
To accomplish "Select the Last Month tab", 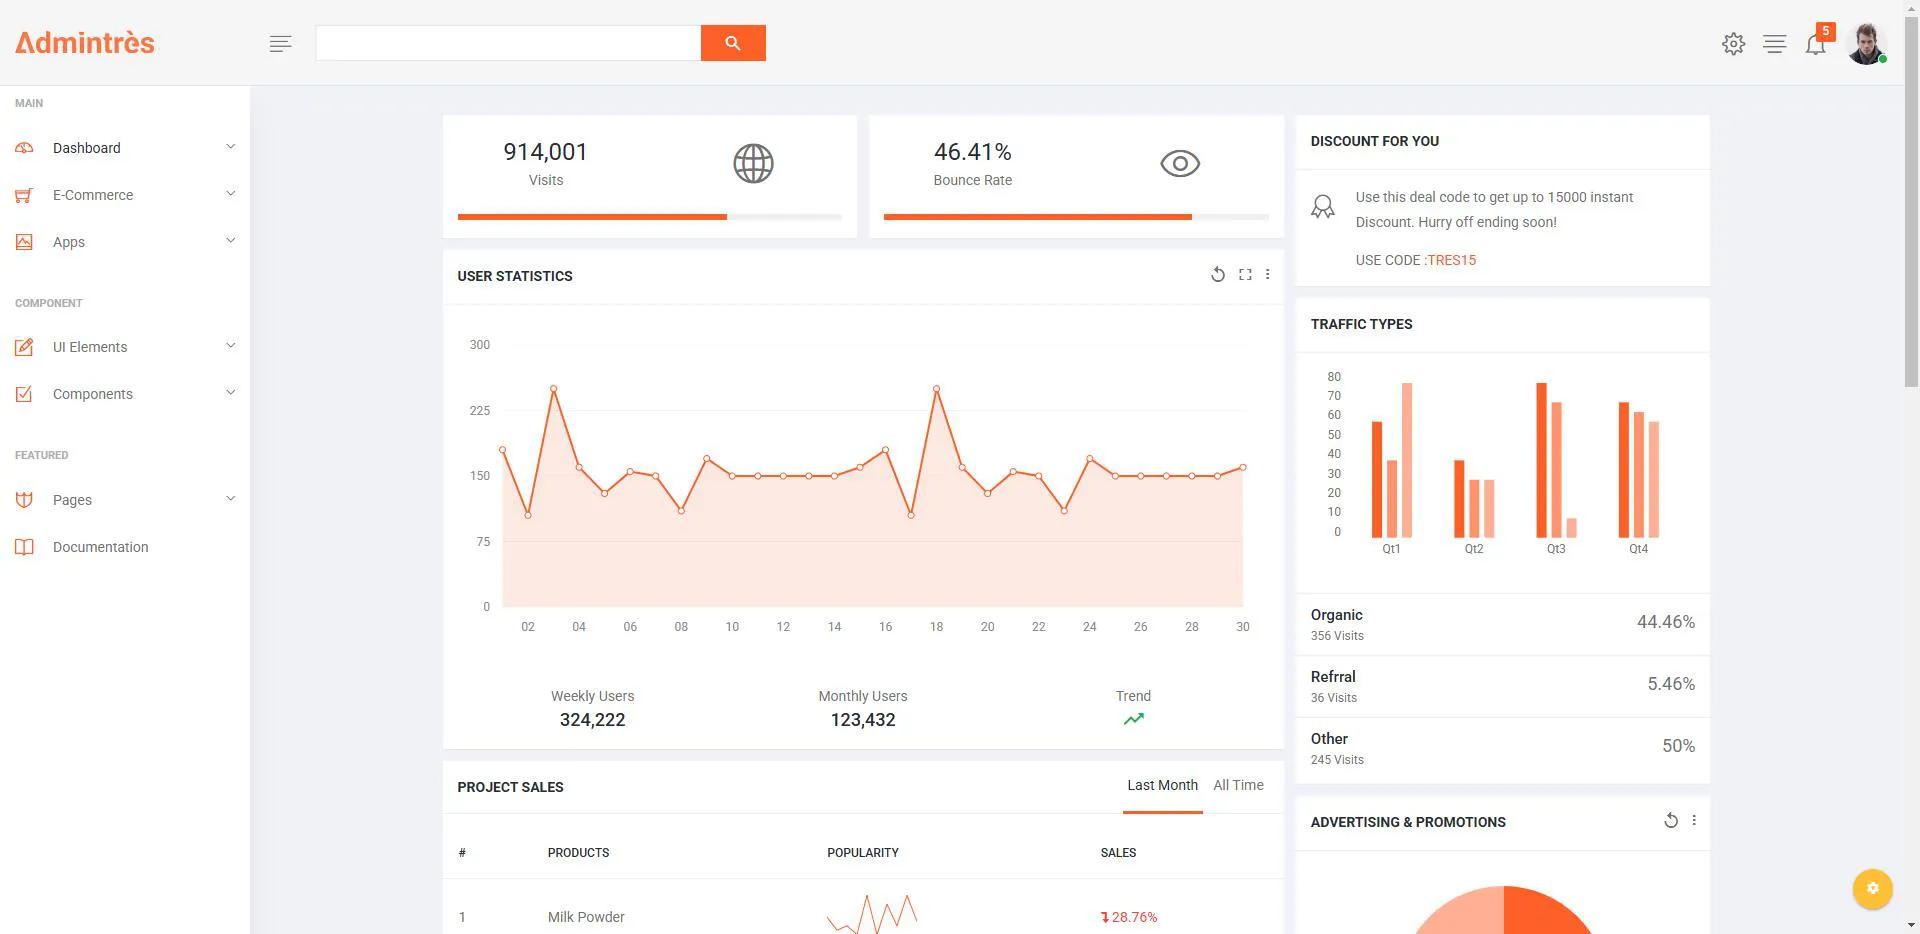I will (1162, 786).
